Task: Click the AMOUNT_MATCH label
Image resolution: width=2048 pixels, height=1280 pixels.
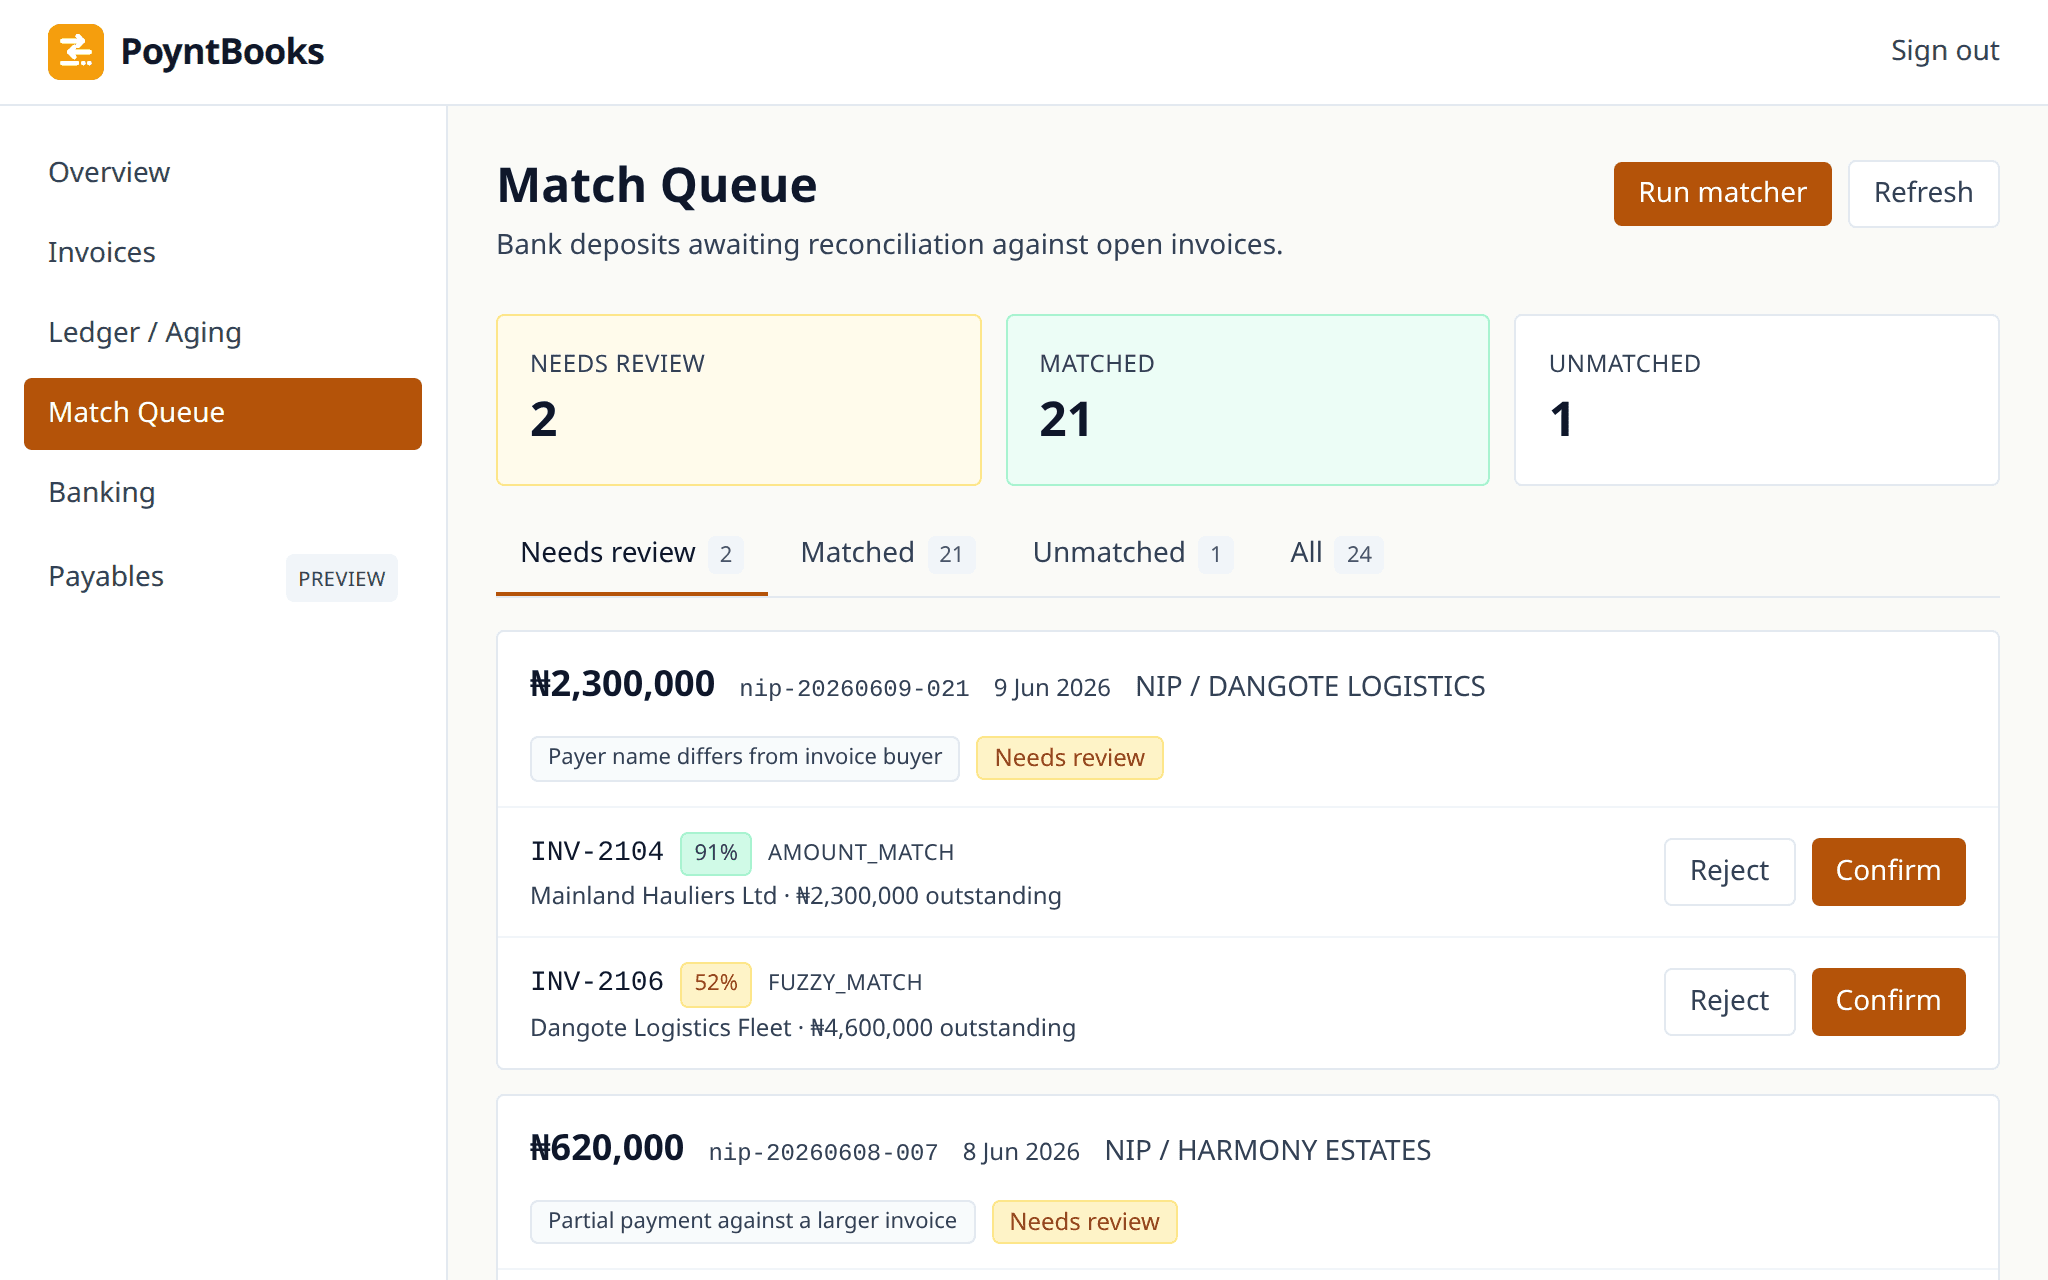Action: (x=861, y=853)
